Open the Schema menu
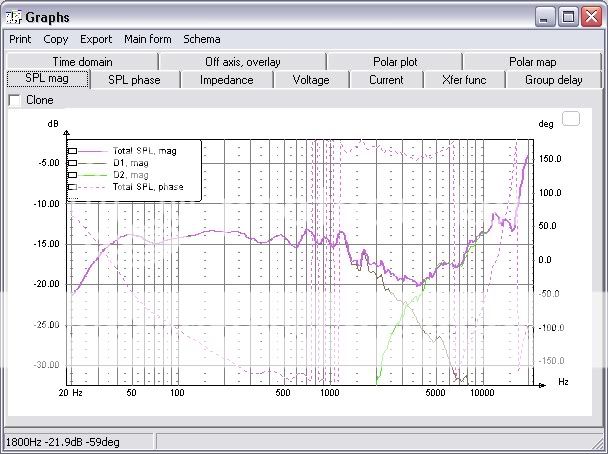Image resolution: width=608 pixels, height=454 pixels. (x=201, y=39)
